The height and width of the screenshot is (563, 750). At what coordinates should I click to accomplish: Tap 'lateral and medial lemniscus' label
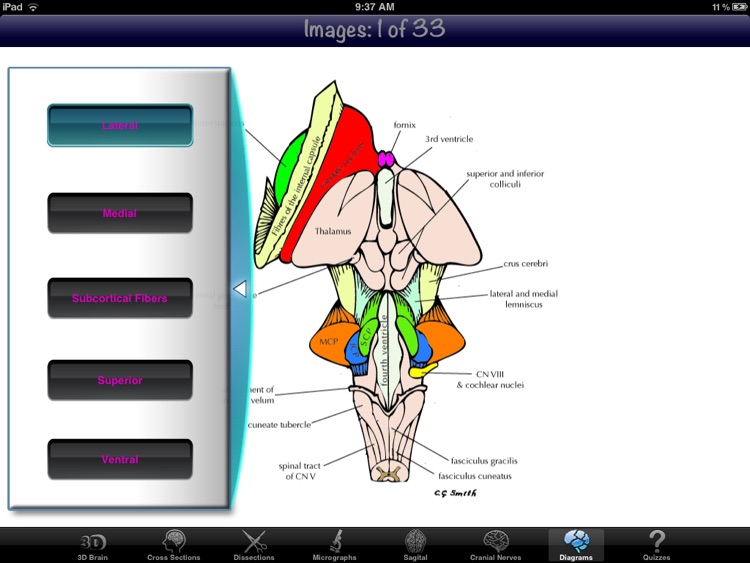click(524, 299)
